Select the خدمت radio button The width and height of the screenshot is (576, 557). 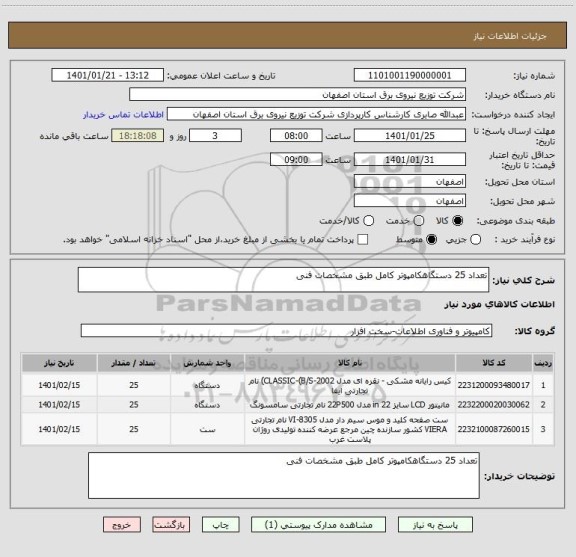point(419,221)
